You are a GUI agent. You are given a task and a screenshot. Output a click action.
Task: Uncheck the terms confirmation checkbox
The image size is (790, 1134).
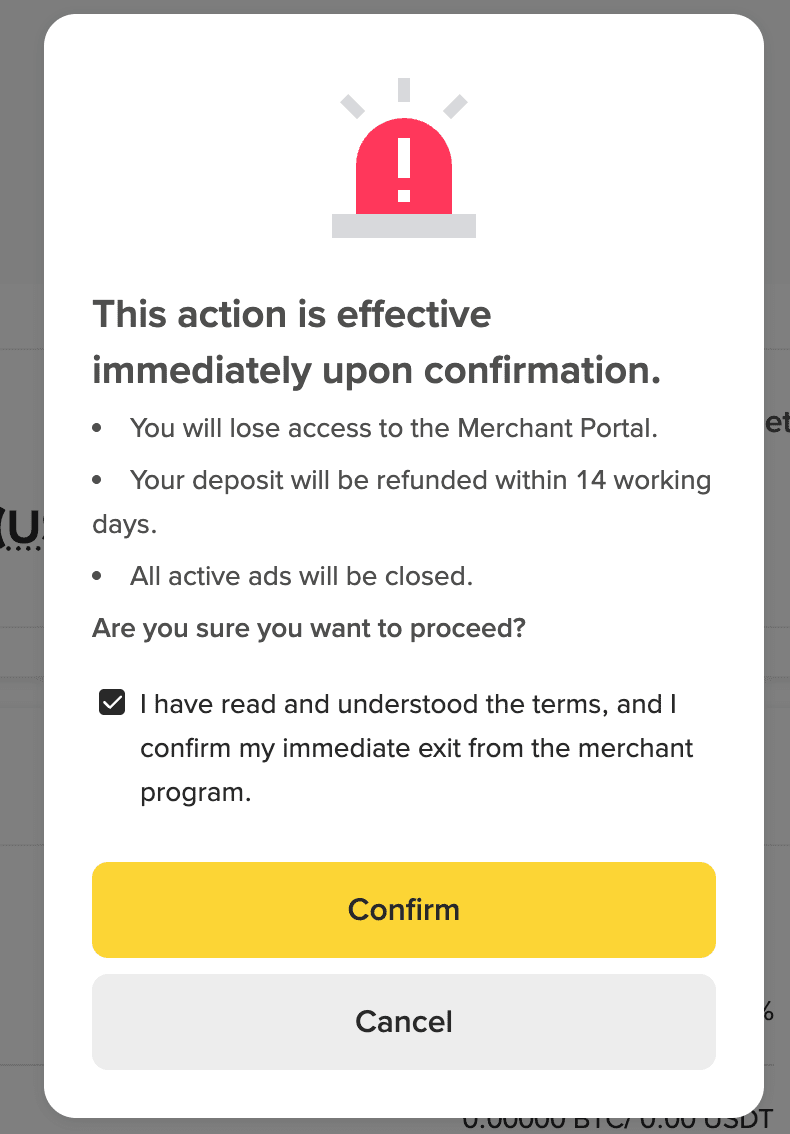tap(112, 703)
